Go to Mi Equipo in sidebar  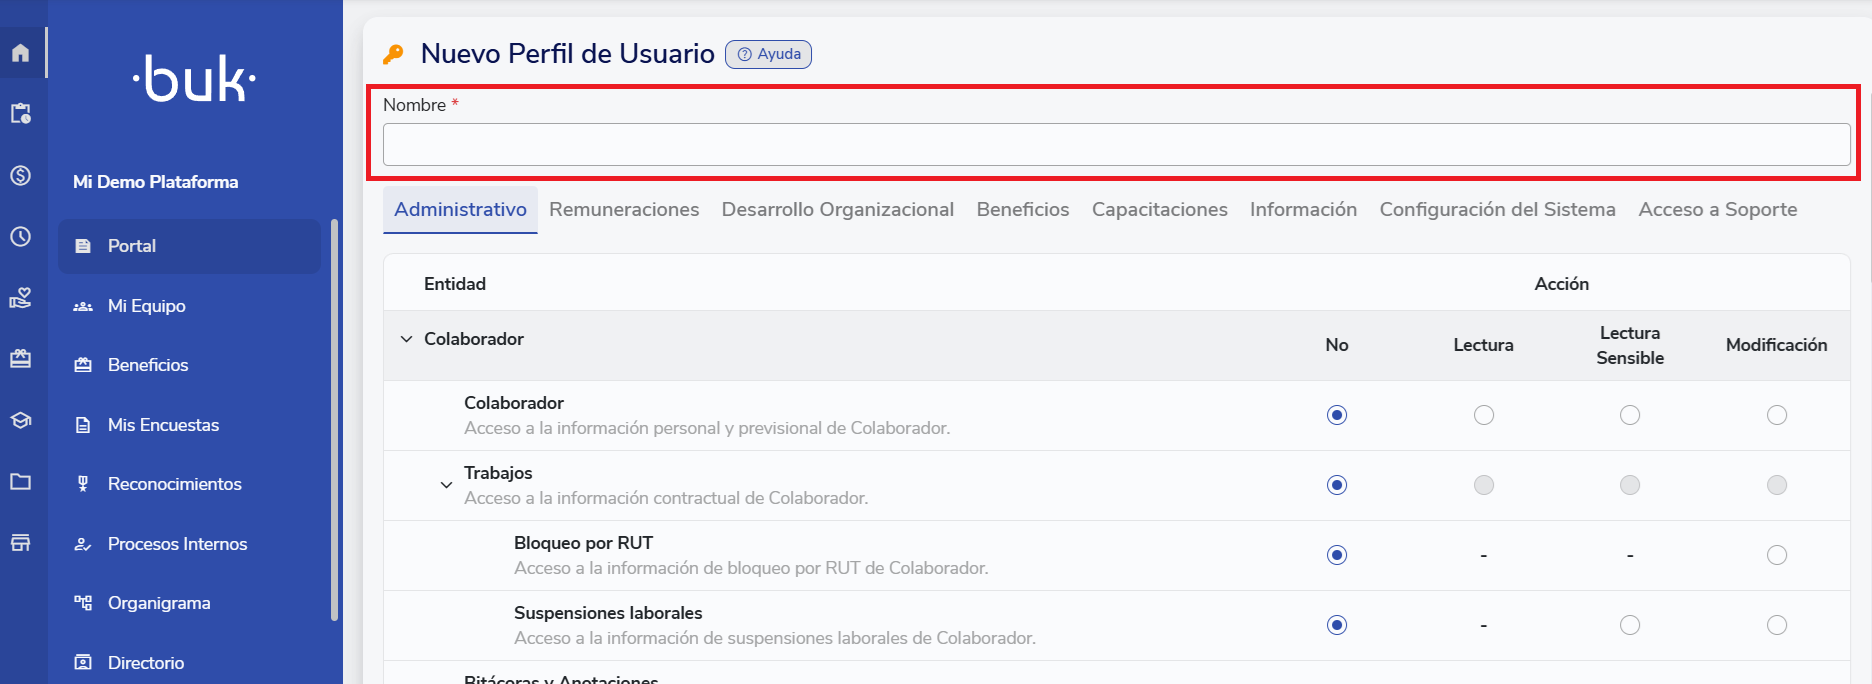point(147,306)
